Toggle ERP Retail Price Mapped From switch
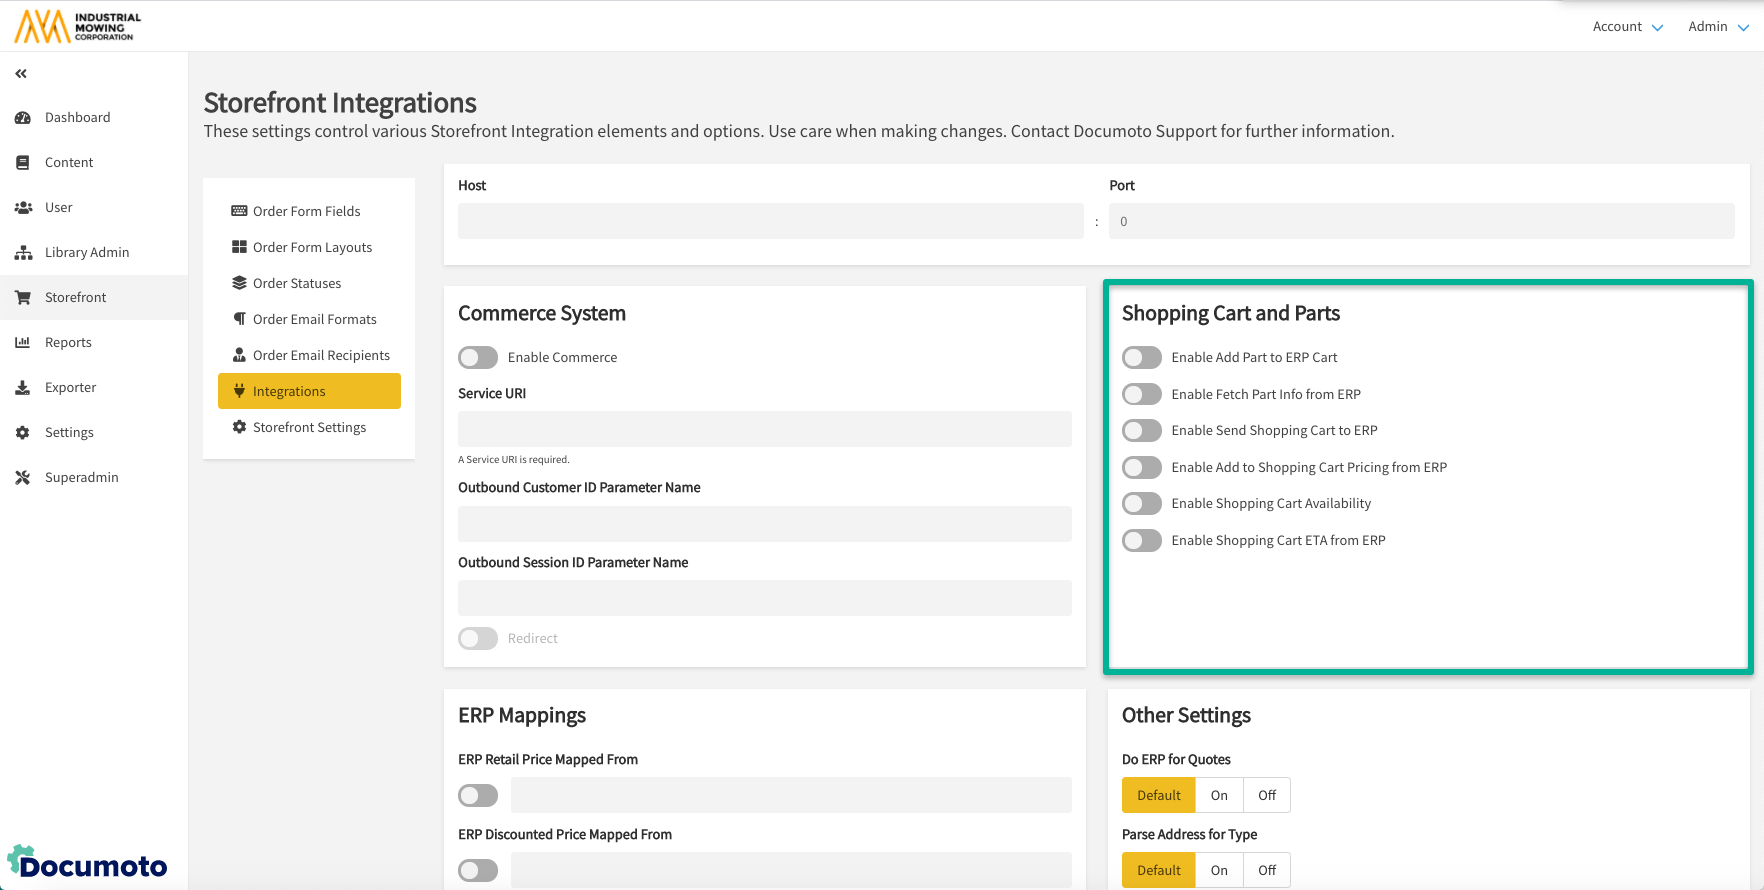This screenshot has height=890, width=1764. tap(478, 796)
